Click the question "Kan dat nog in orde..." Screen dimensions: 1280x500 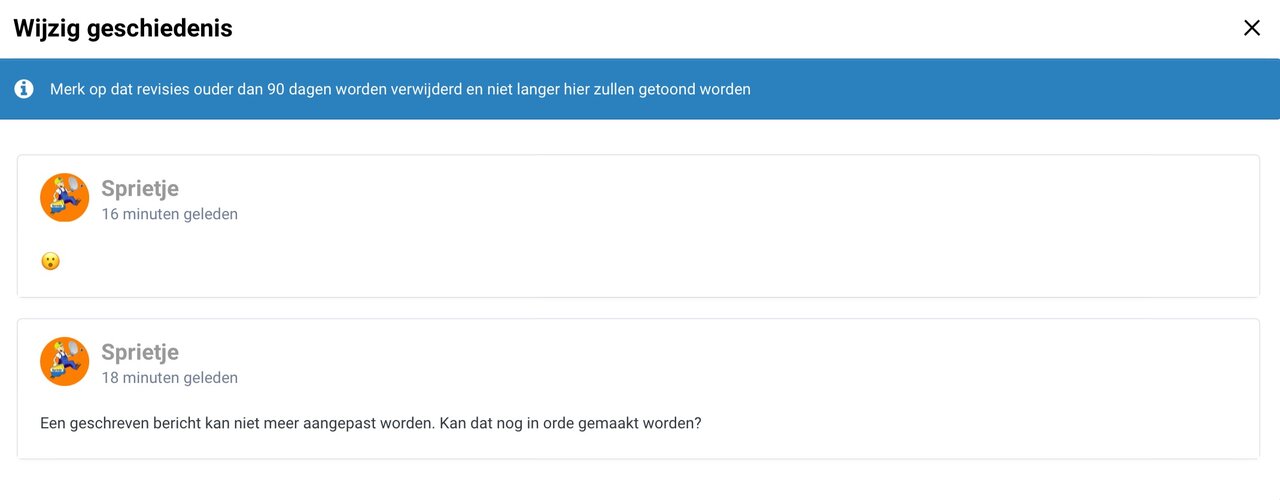point(570,423)
